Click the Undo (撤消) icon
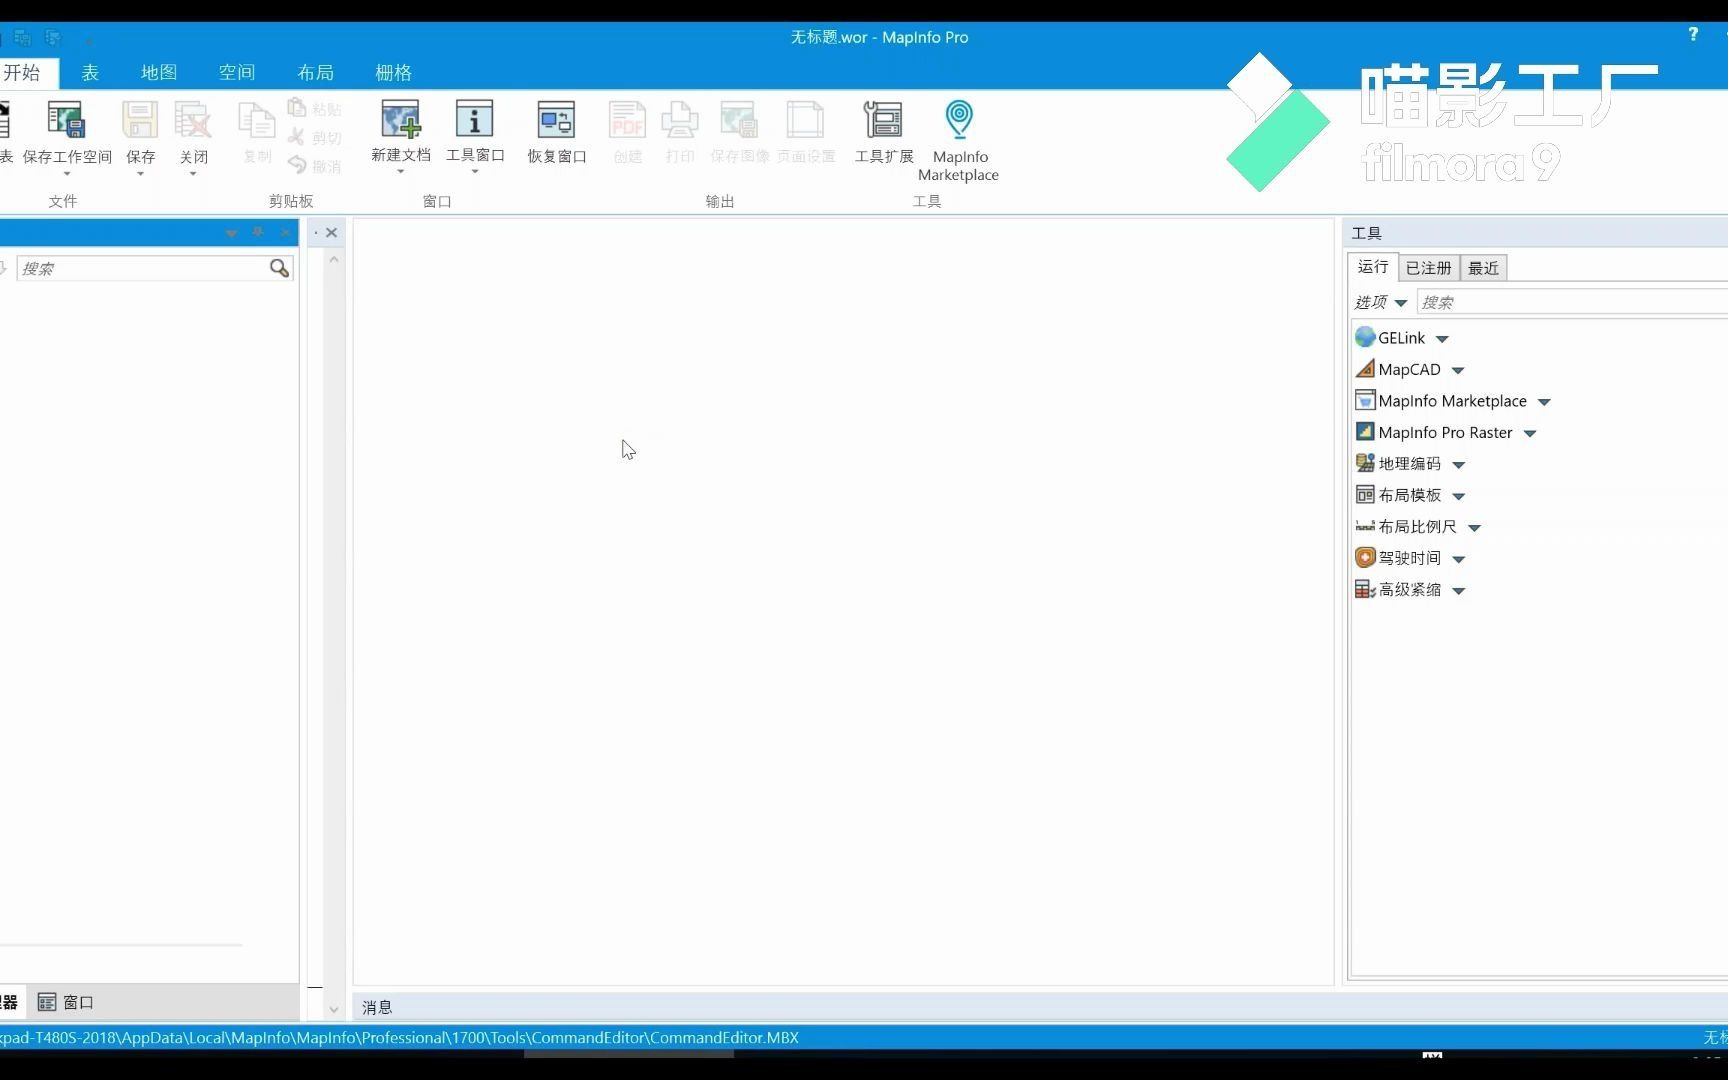The height and width of the screenshot is (1080, 1728). (x=297, y=165)
